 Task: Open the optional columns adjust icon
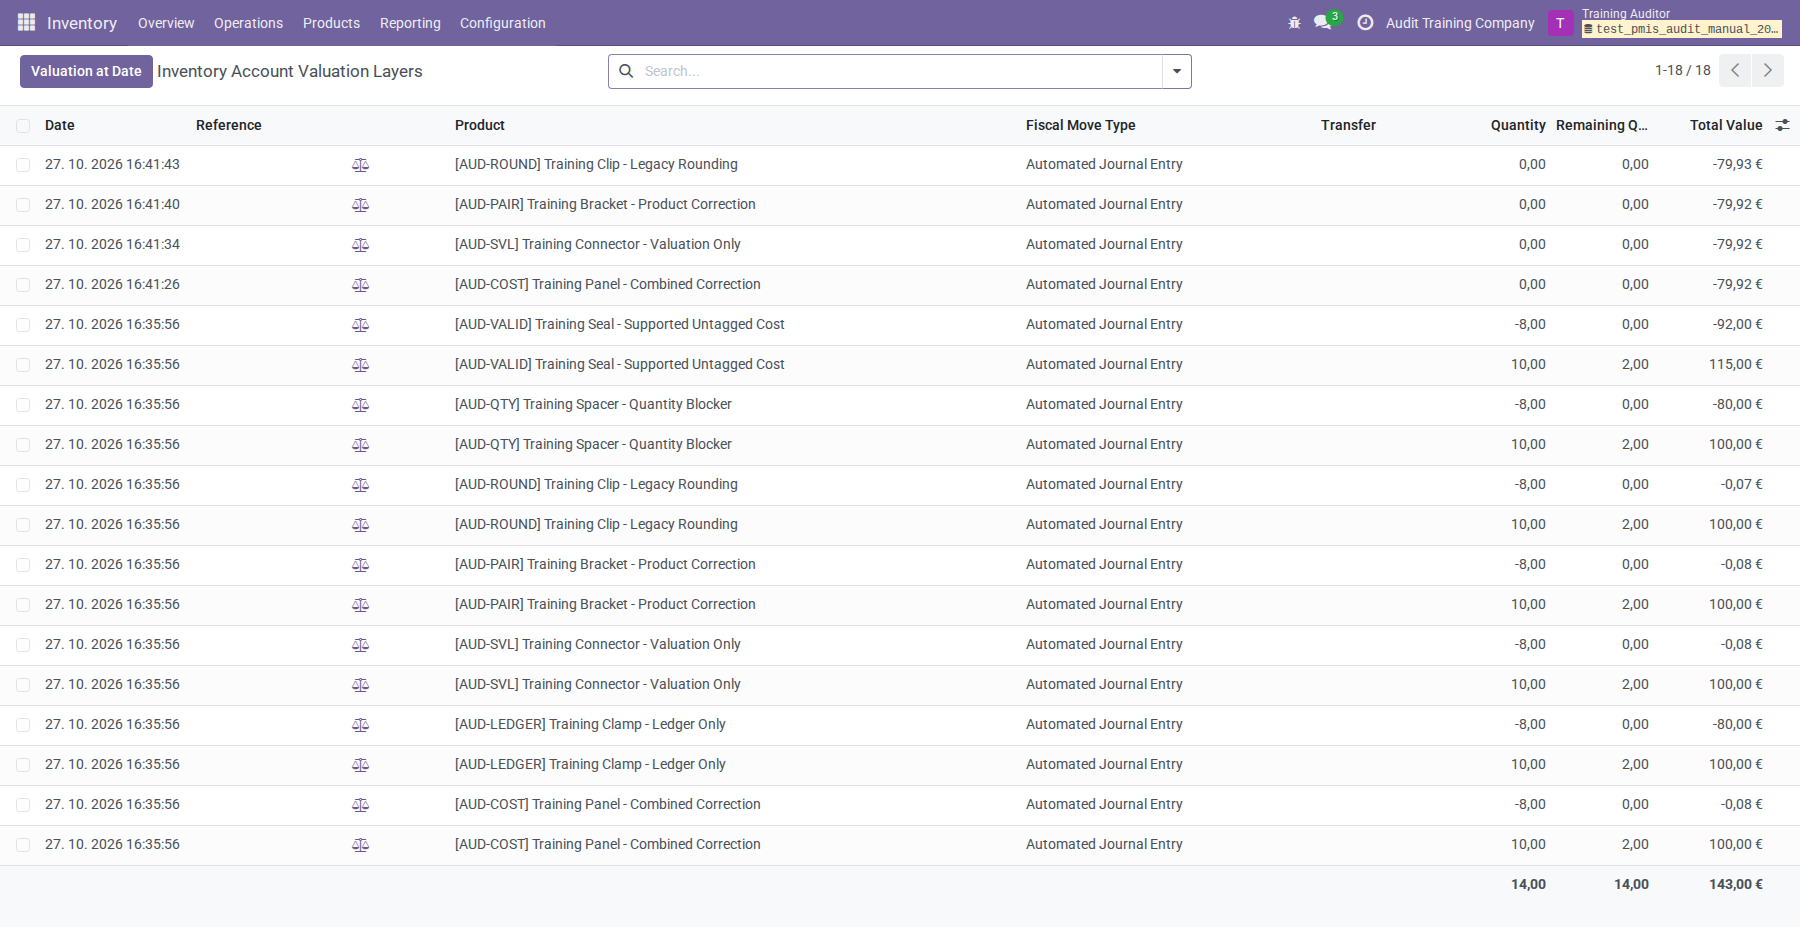1782,125
